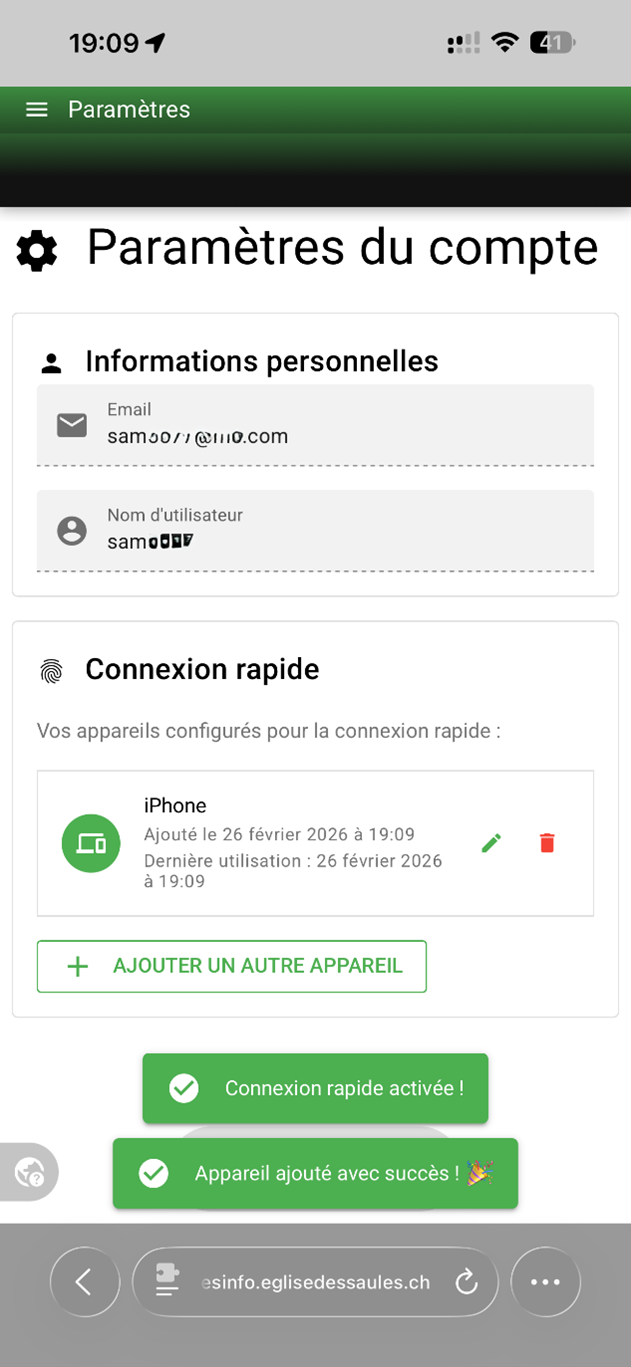Tap the envelope icon in Email field
The height and width of the screenshot is (1367, 631).
(72, 426)
